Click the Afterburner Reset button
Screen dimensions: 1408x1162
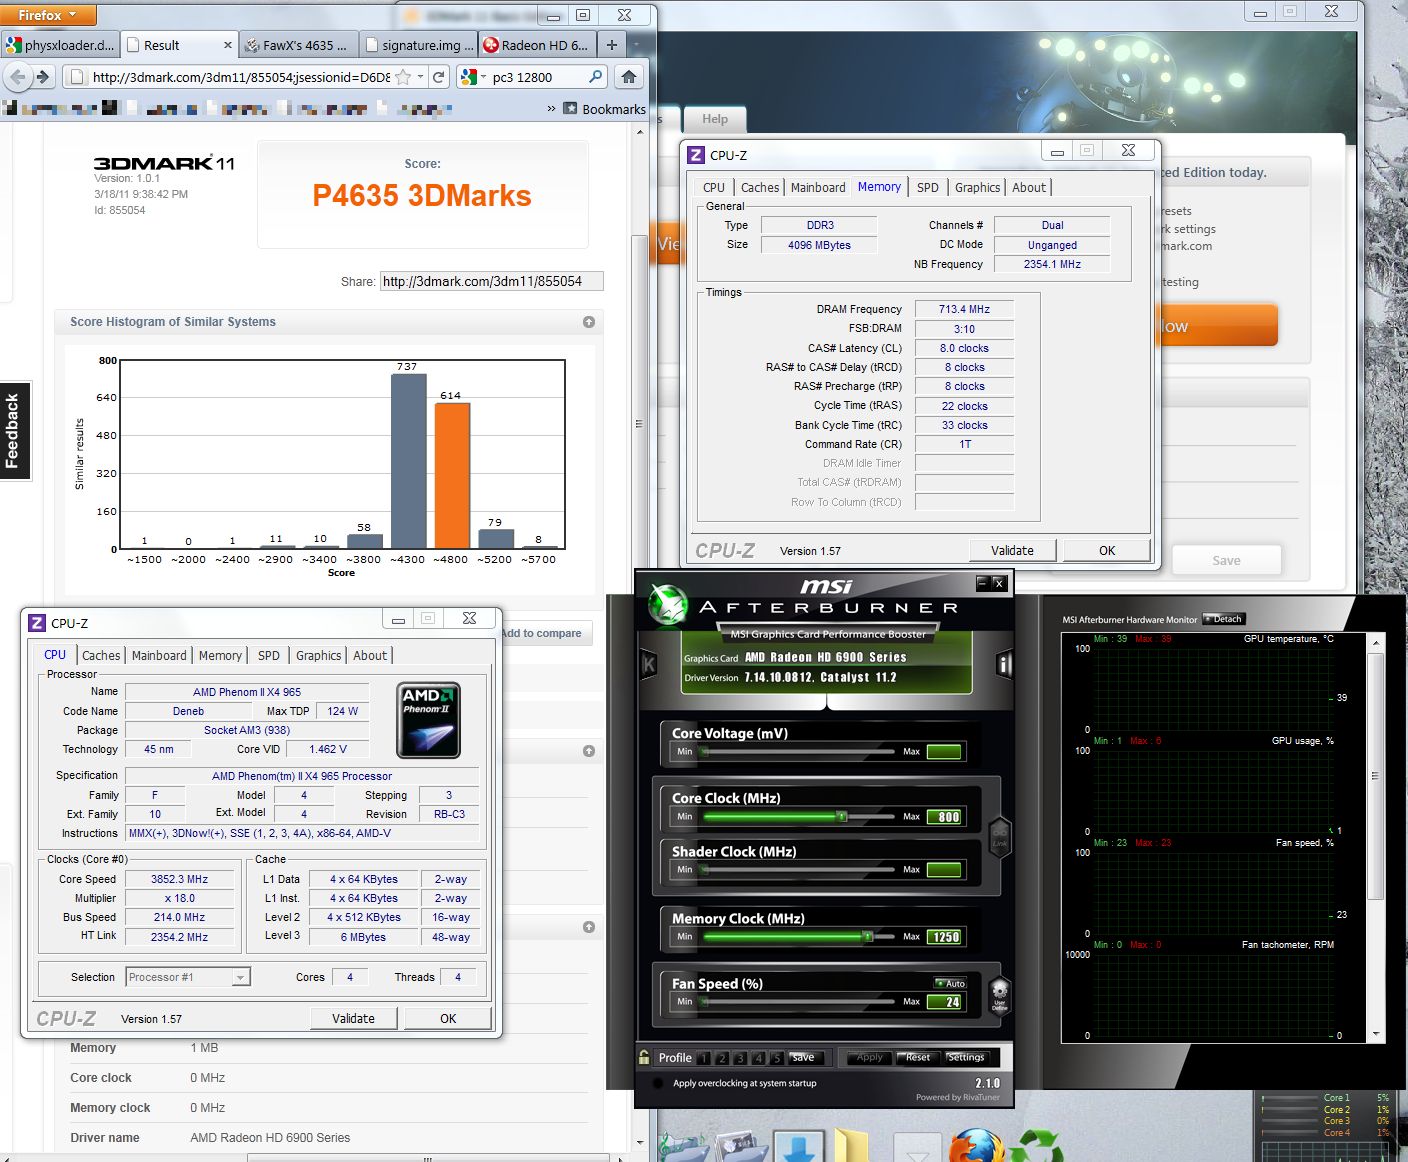click(917, 1058)
